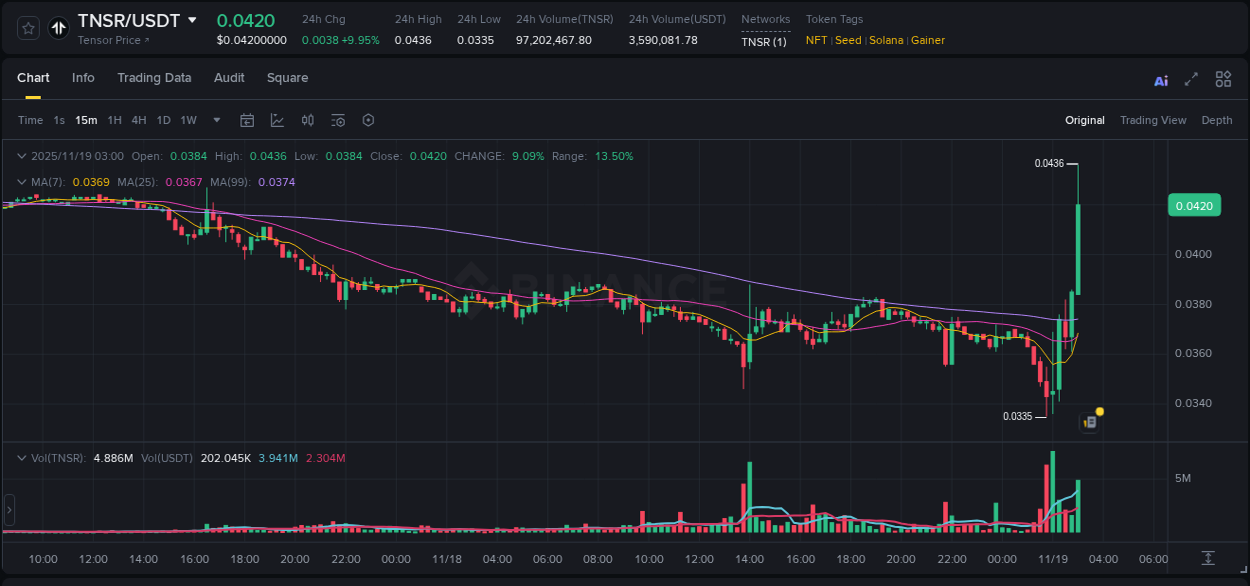This screenshot has height=586, width=1250.
Task: Open the extra intervals dropdown arrow
Action: point(215,120)
